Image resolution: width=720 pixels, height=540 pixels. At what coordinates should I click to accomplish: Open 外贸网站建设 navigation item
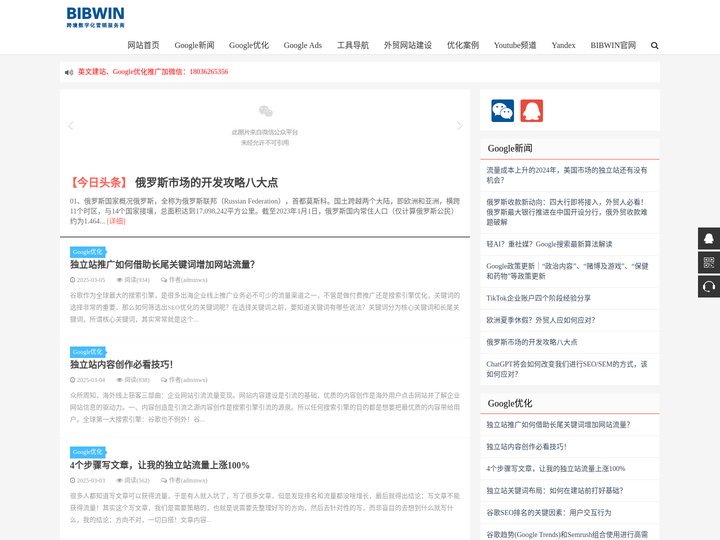(x=408, y=45)
